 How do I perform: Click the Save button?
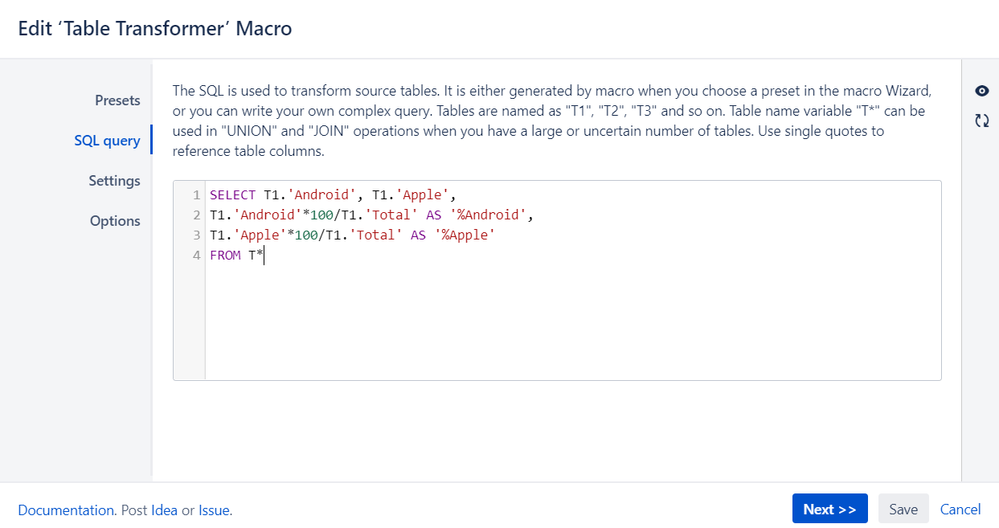pos(903,509)
